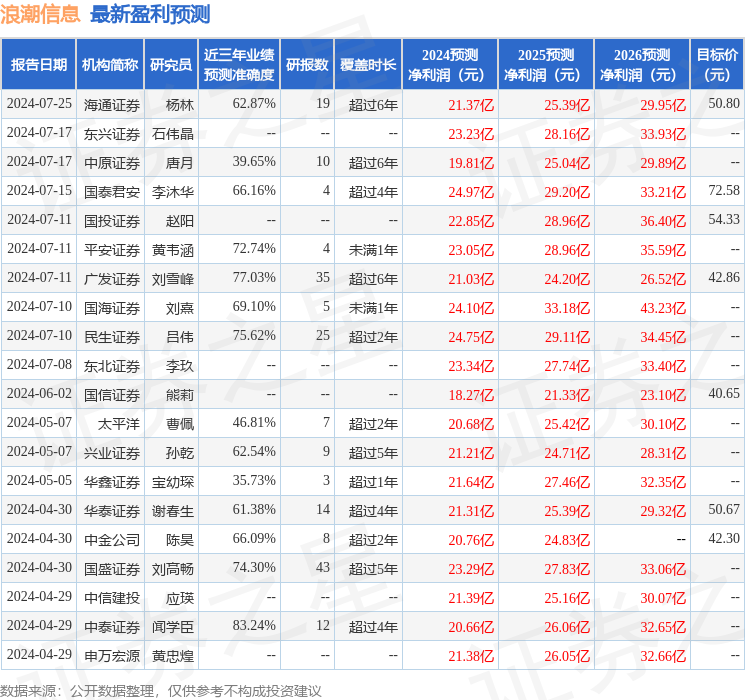The width and height of the screenshot is (745, 700).
Task: Click analyst name 石伟晶
Action: click(x=173, y=134)
